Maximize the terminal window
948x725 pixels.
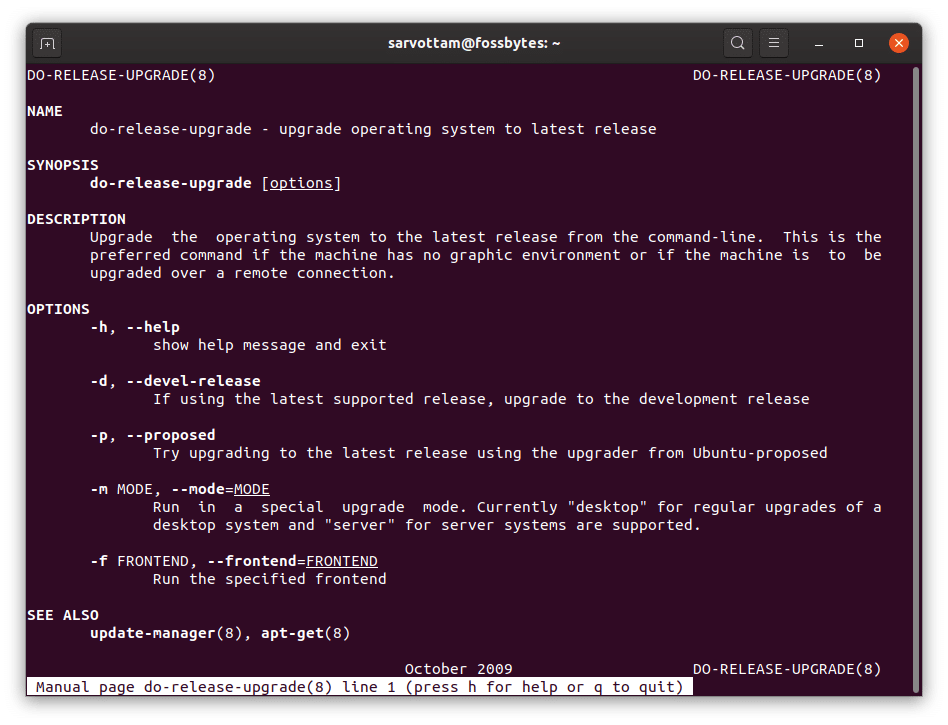(x=857, y=43)
